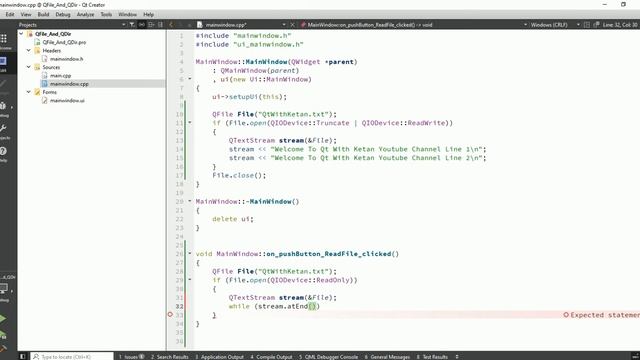The image size is (640, 360).
Task: Open the Debug menu
Action: tap(63, 14)
